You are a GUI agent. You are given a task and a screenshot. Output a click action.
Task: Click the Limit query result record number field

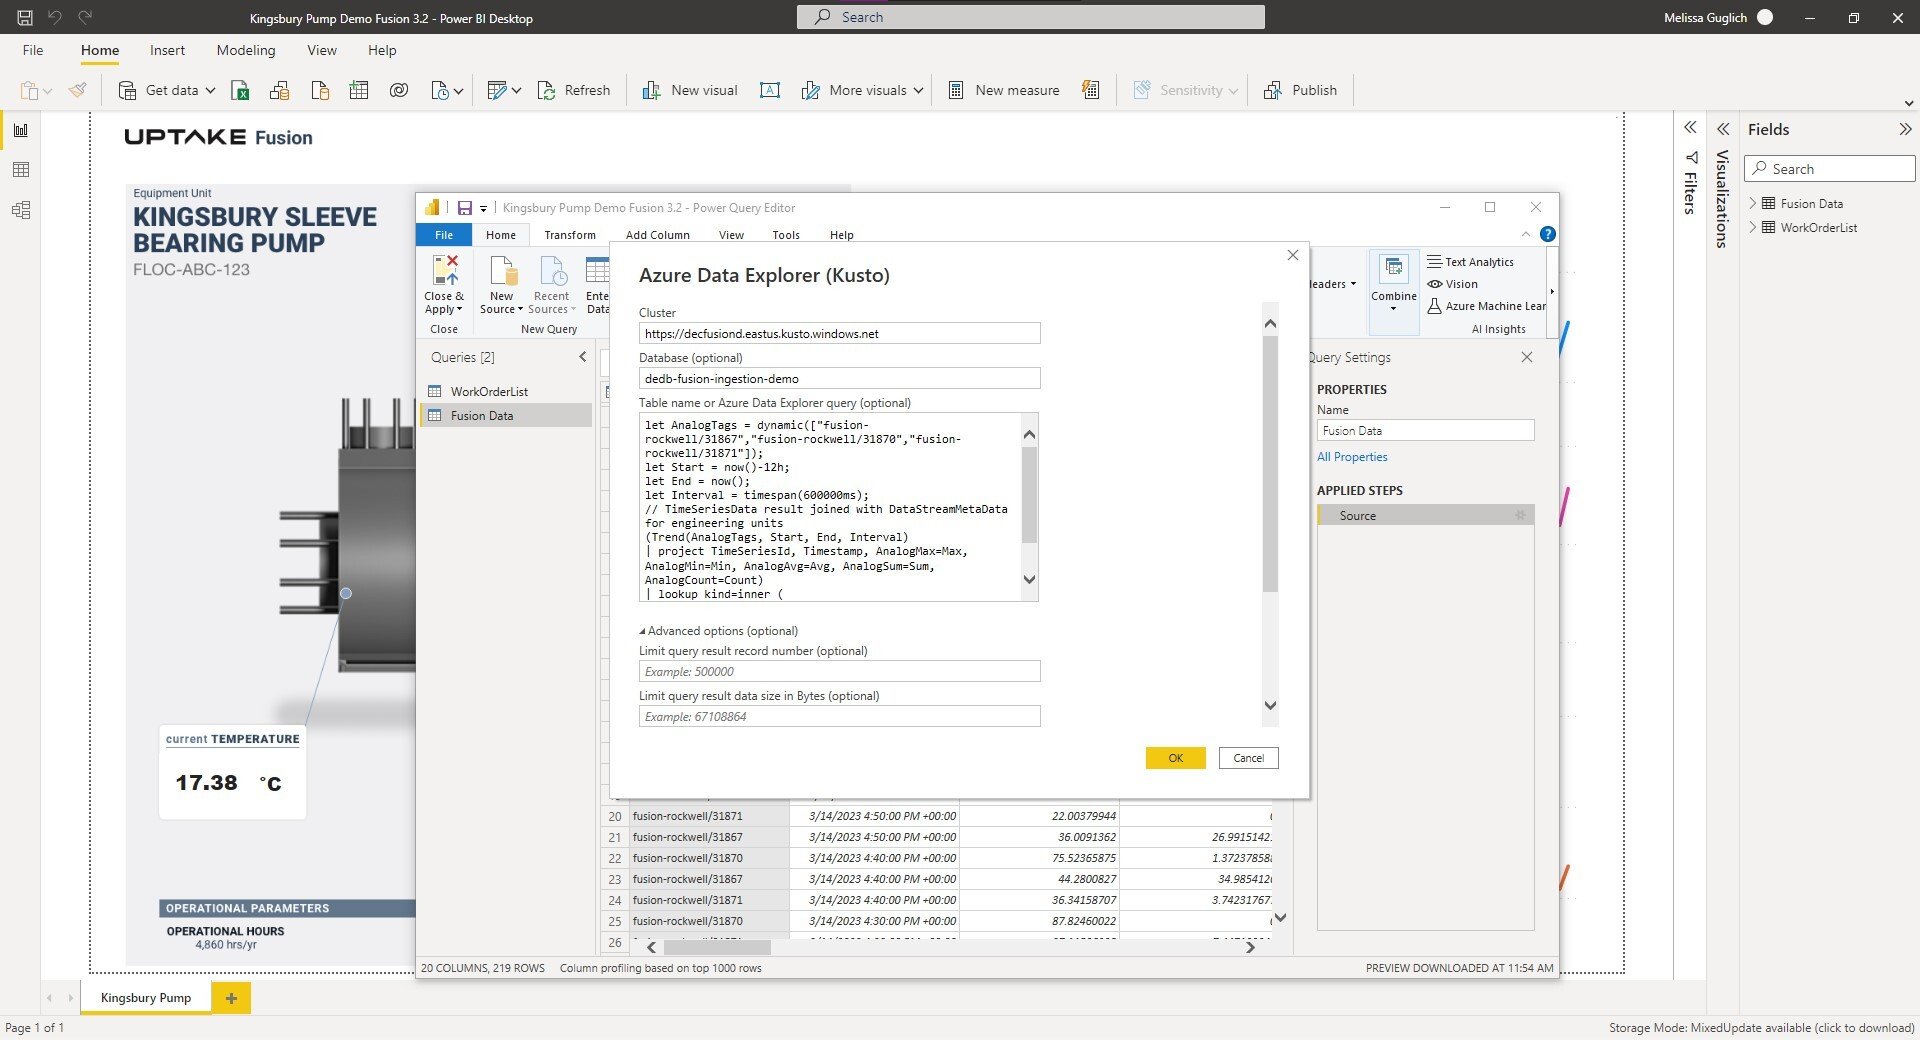point(840,672)
